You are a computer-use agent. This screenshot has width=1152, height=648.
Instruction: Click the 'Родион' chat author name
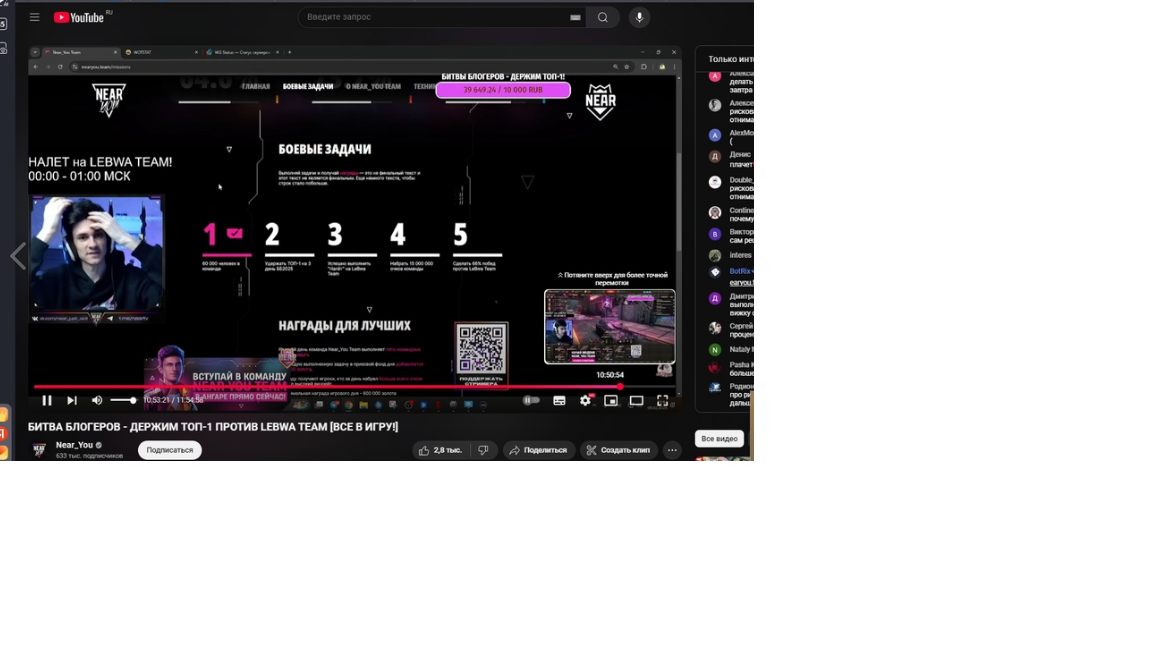coord(741,386)
